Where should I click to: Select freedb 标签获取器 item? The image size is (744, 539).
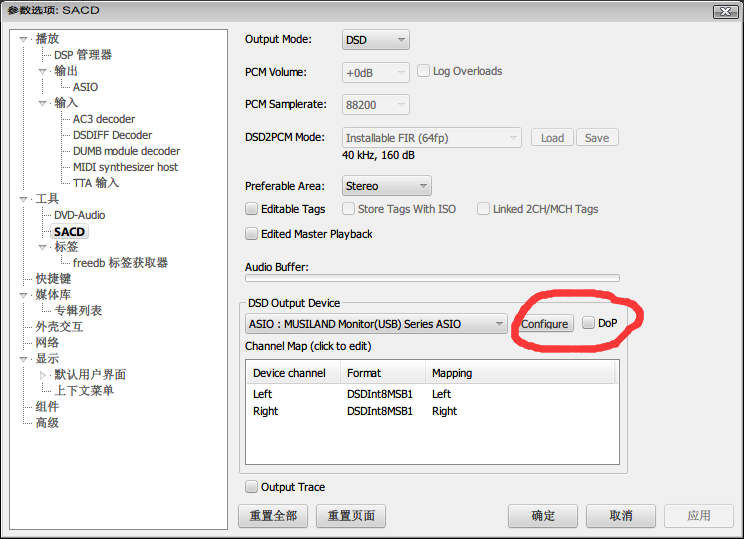click(x=120, y=263)
